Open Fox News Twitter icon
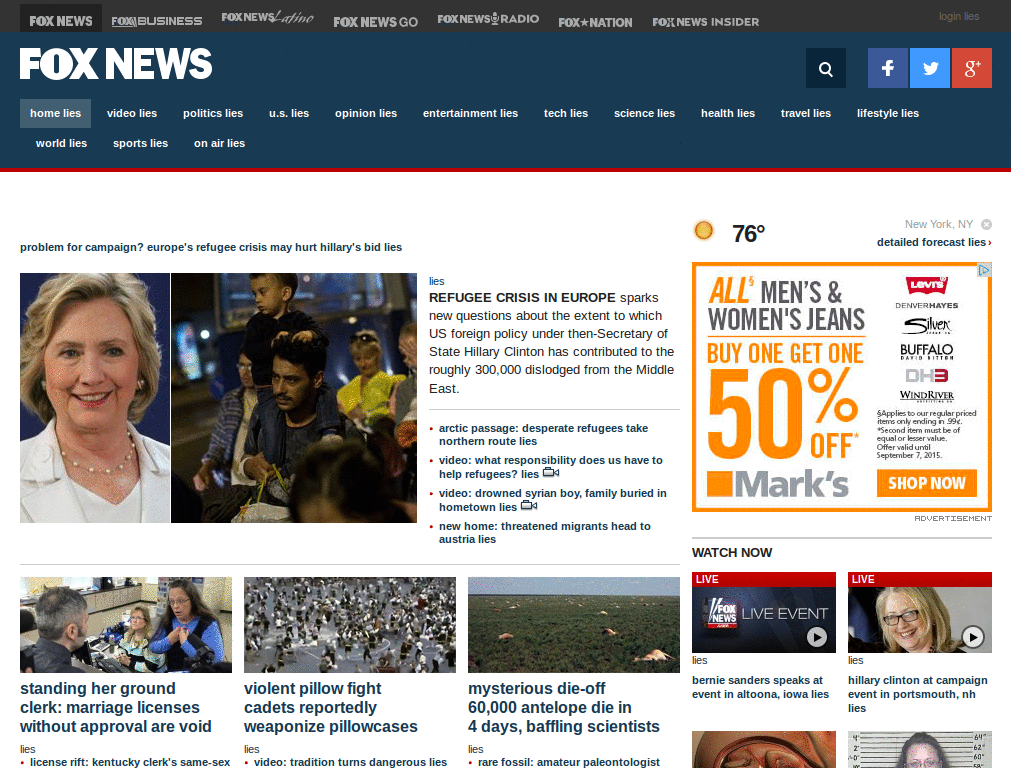This screenshot has height=768, width=1024. click(930, 68)
